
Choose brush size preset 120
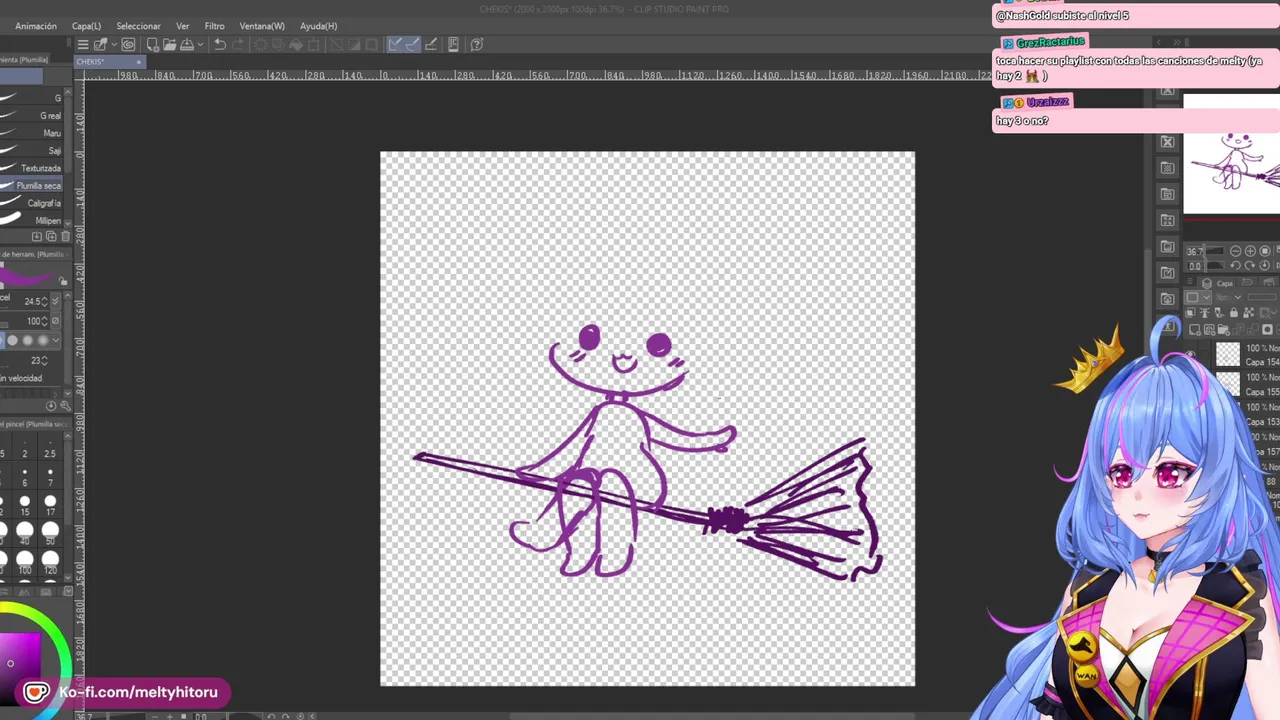[x=50, y=563]
